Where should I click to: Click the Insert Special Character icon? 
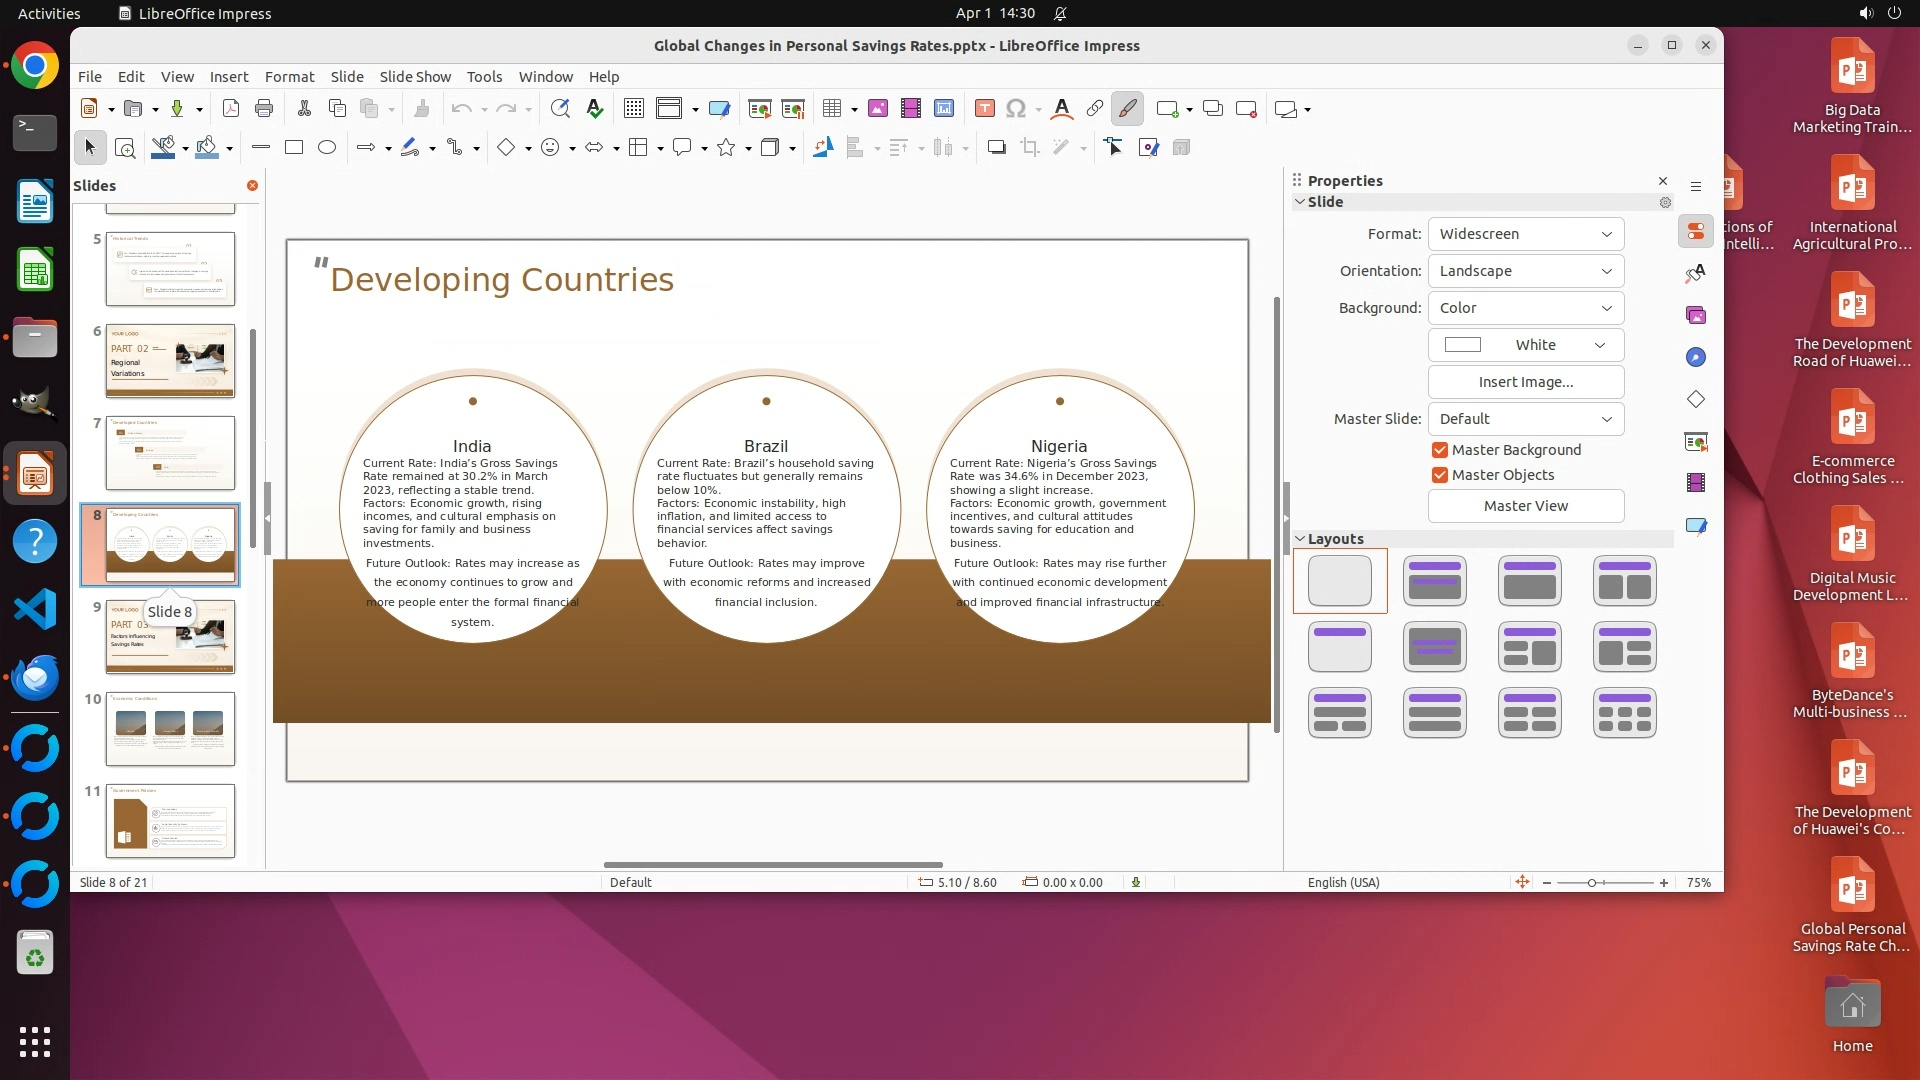1016,109
